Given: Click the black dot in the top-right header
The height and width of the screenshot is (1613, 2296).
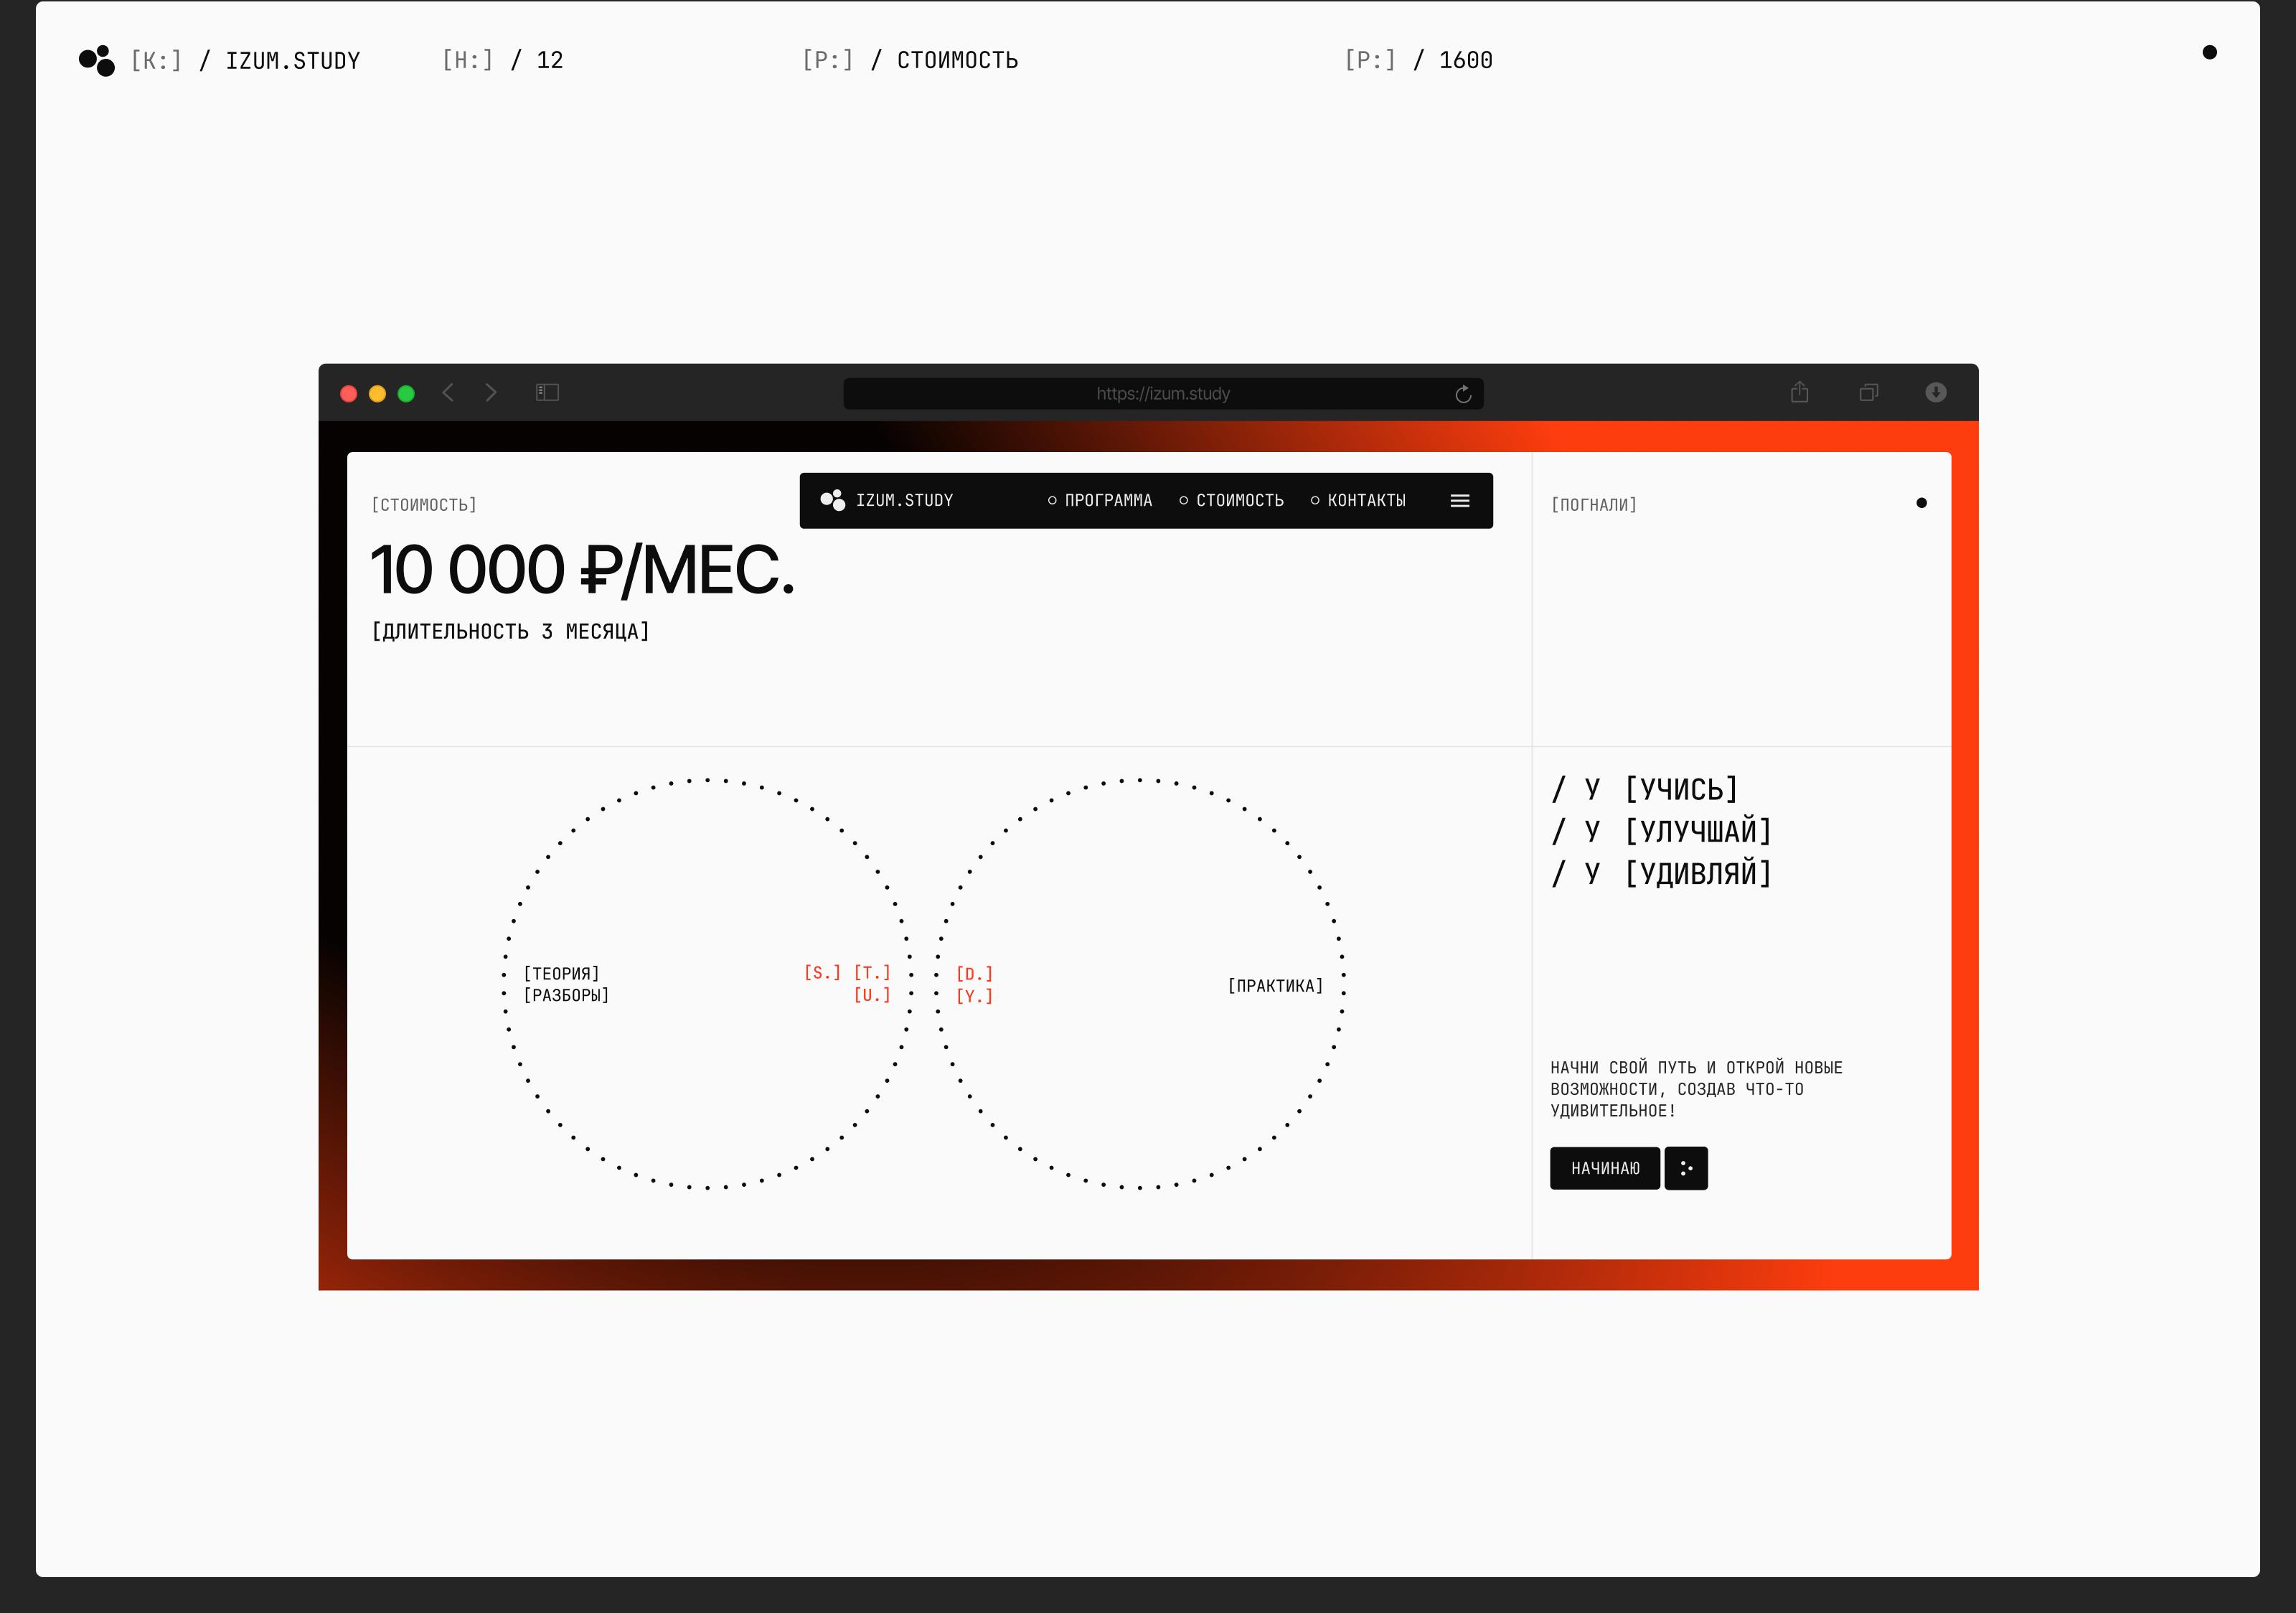Looking at the screenshot, I should coord(2209,53).
